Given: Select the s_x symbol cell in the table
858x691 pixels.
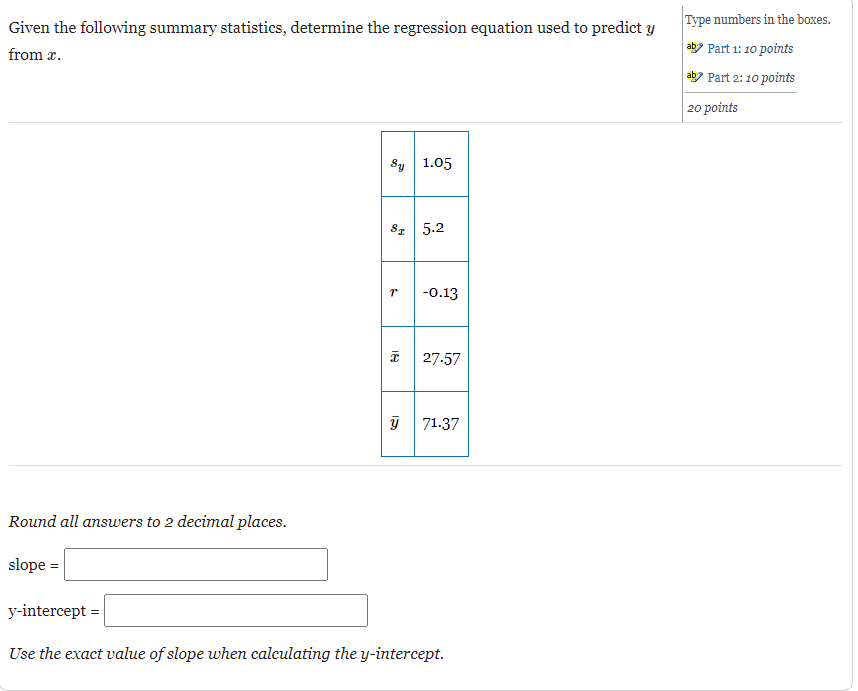Looking at the screenshot, I should (x=397, y=228).
